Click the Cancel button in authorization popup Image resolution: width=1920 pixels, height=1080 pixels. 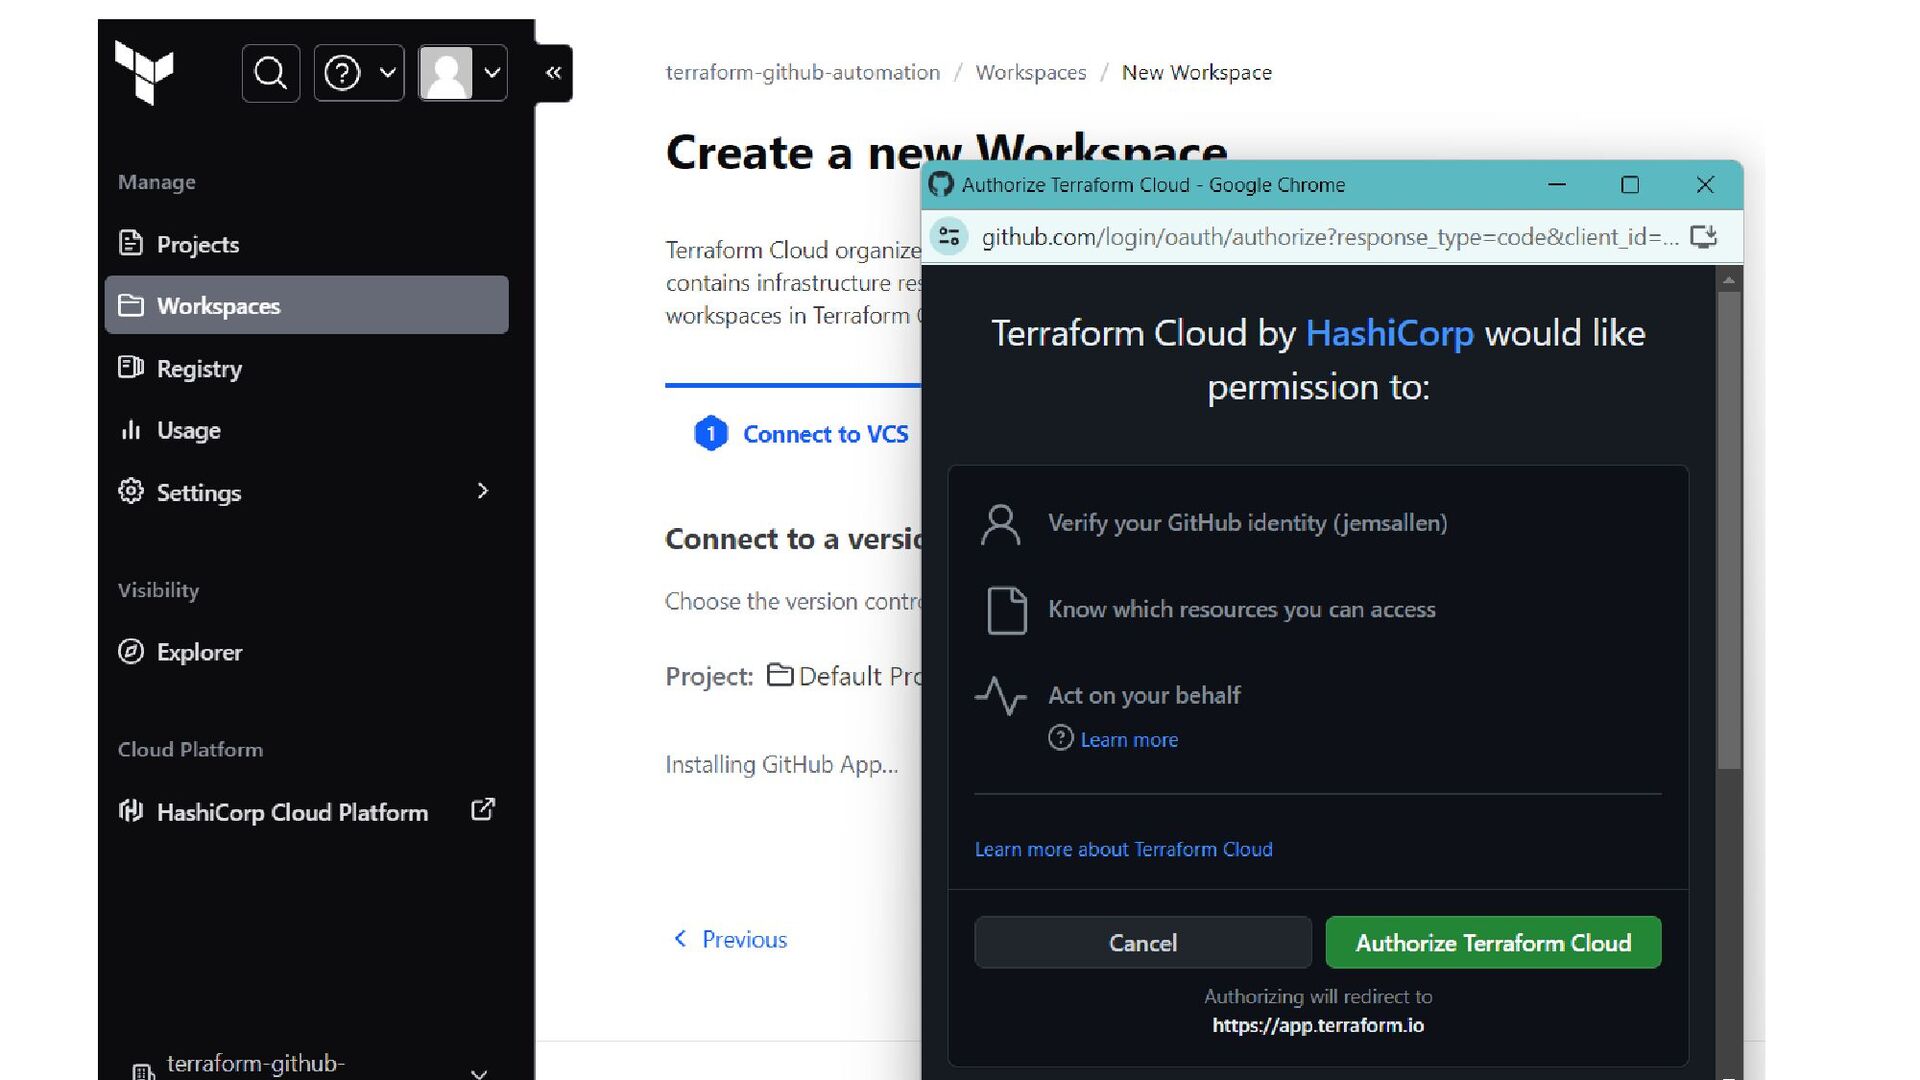tap(1143, 943)
